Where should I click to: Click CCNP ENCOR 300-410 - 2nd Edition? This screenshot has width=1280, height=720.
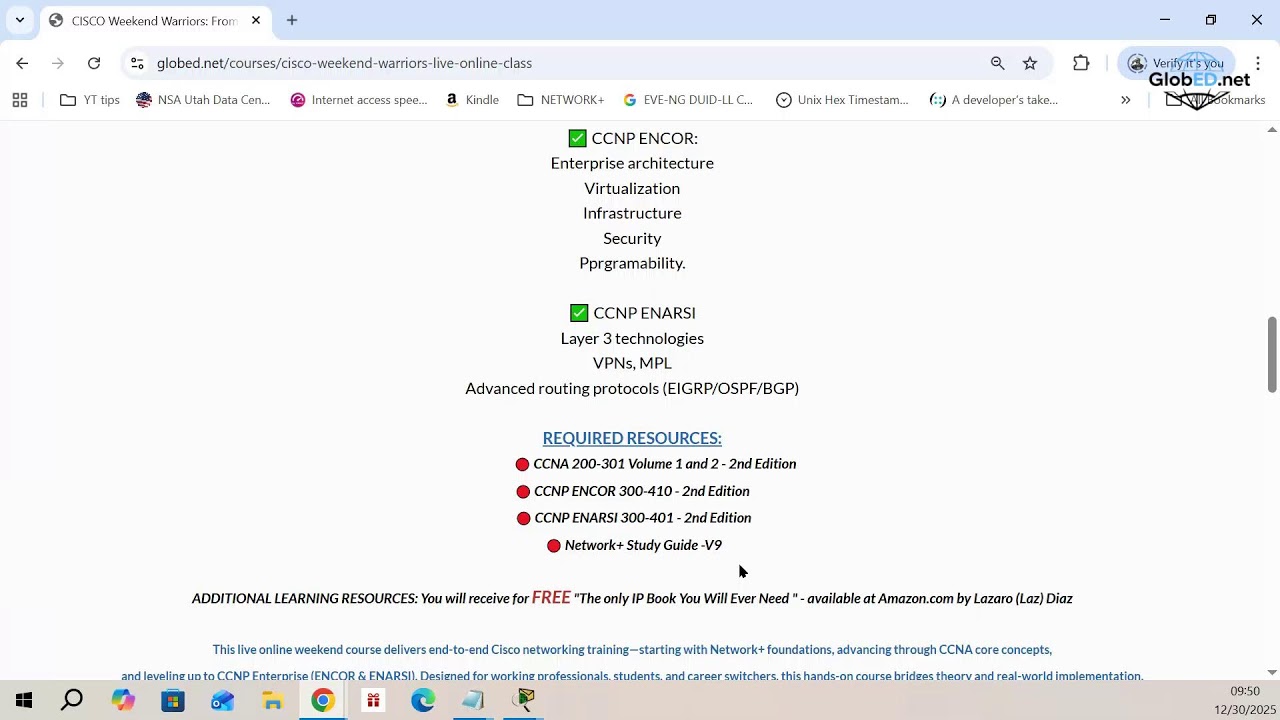[x=642, y=491]
